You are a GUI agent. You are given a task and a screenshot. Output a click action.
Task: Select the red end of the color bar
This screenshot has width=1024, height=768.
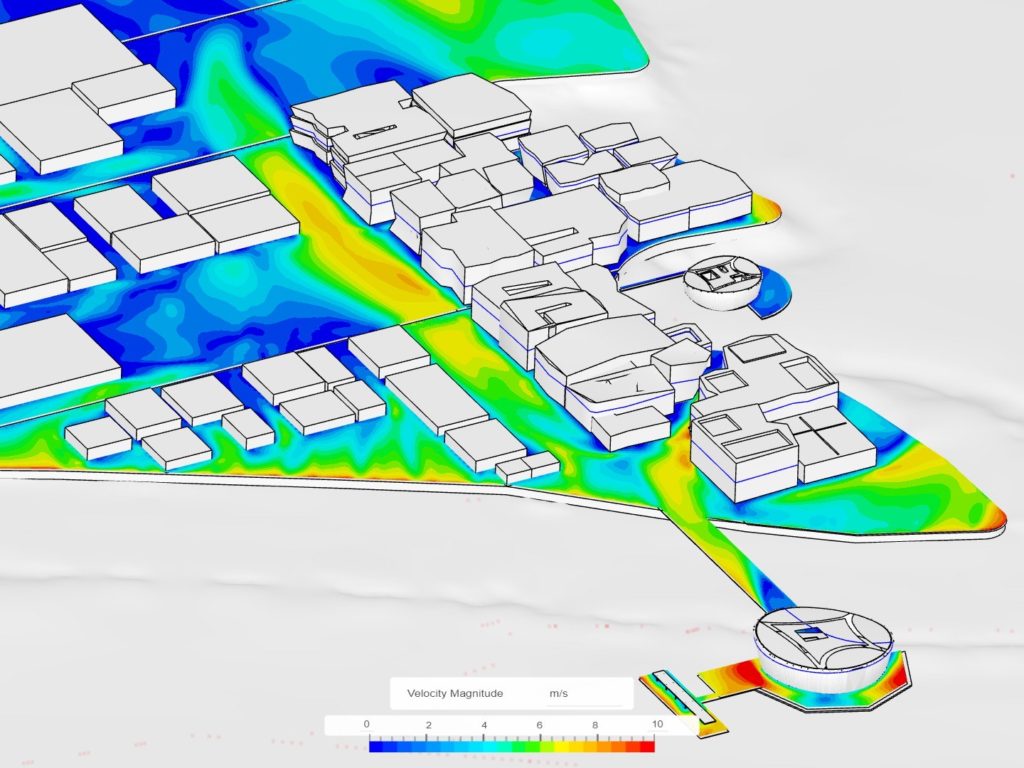648,745
